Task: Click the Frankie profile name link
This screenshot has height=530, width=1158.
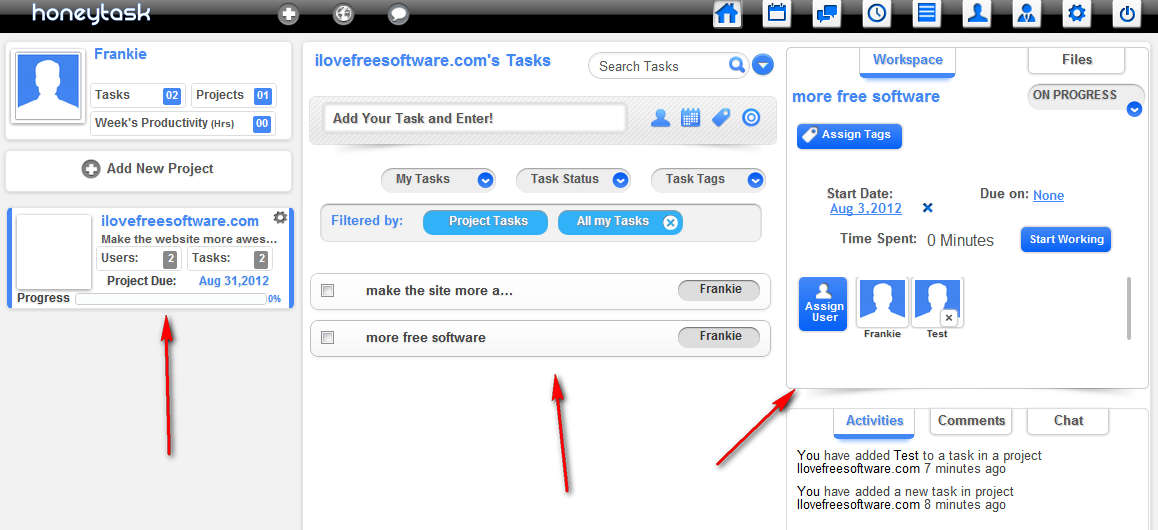Action: [120, 54]
